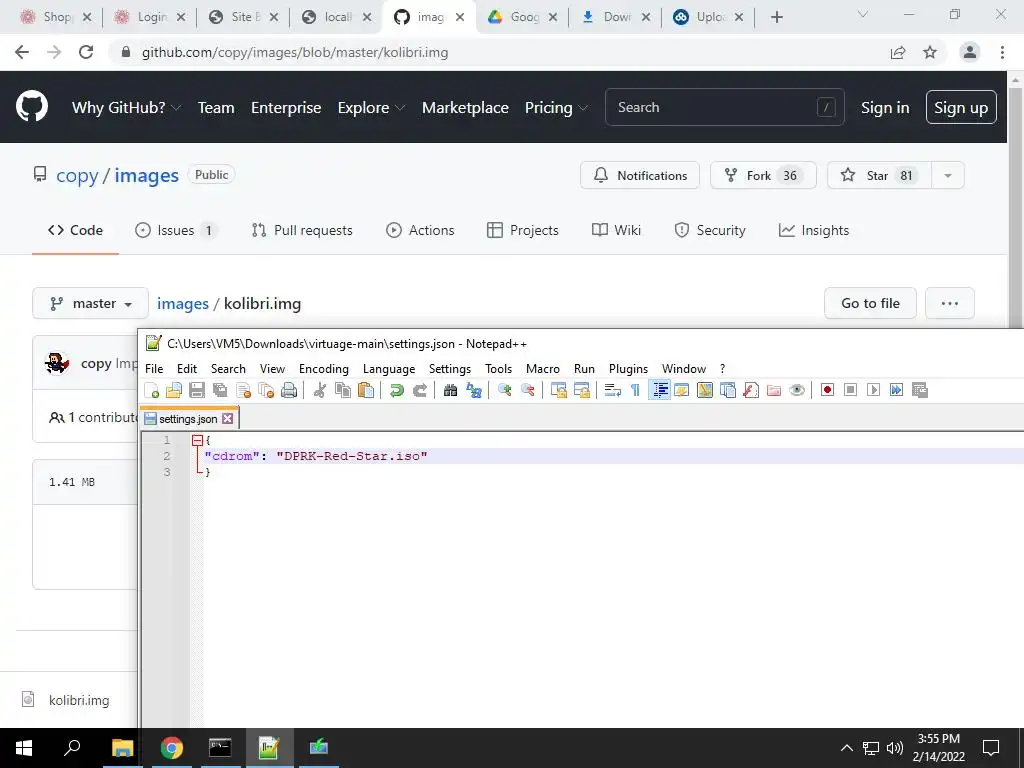Click the Sign up button

(x=961, y=108)
